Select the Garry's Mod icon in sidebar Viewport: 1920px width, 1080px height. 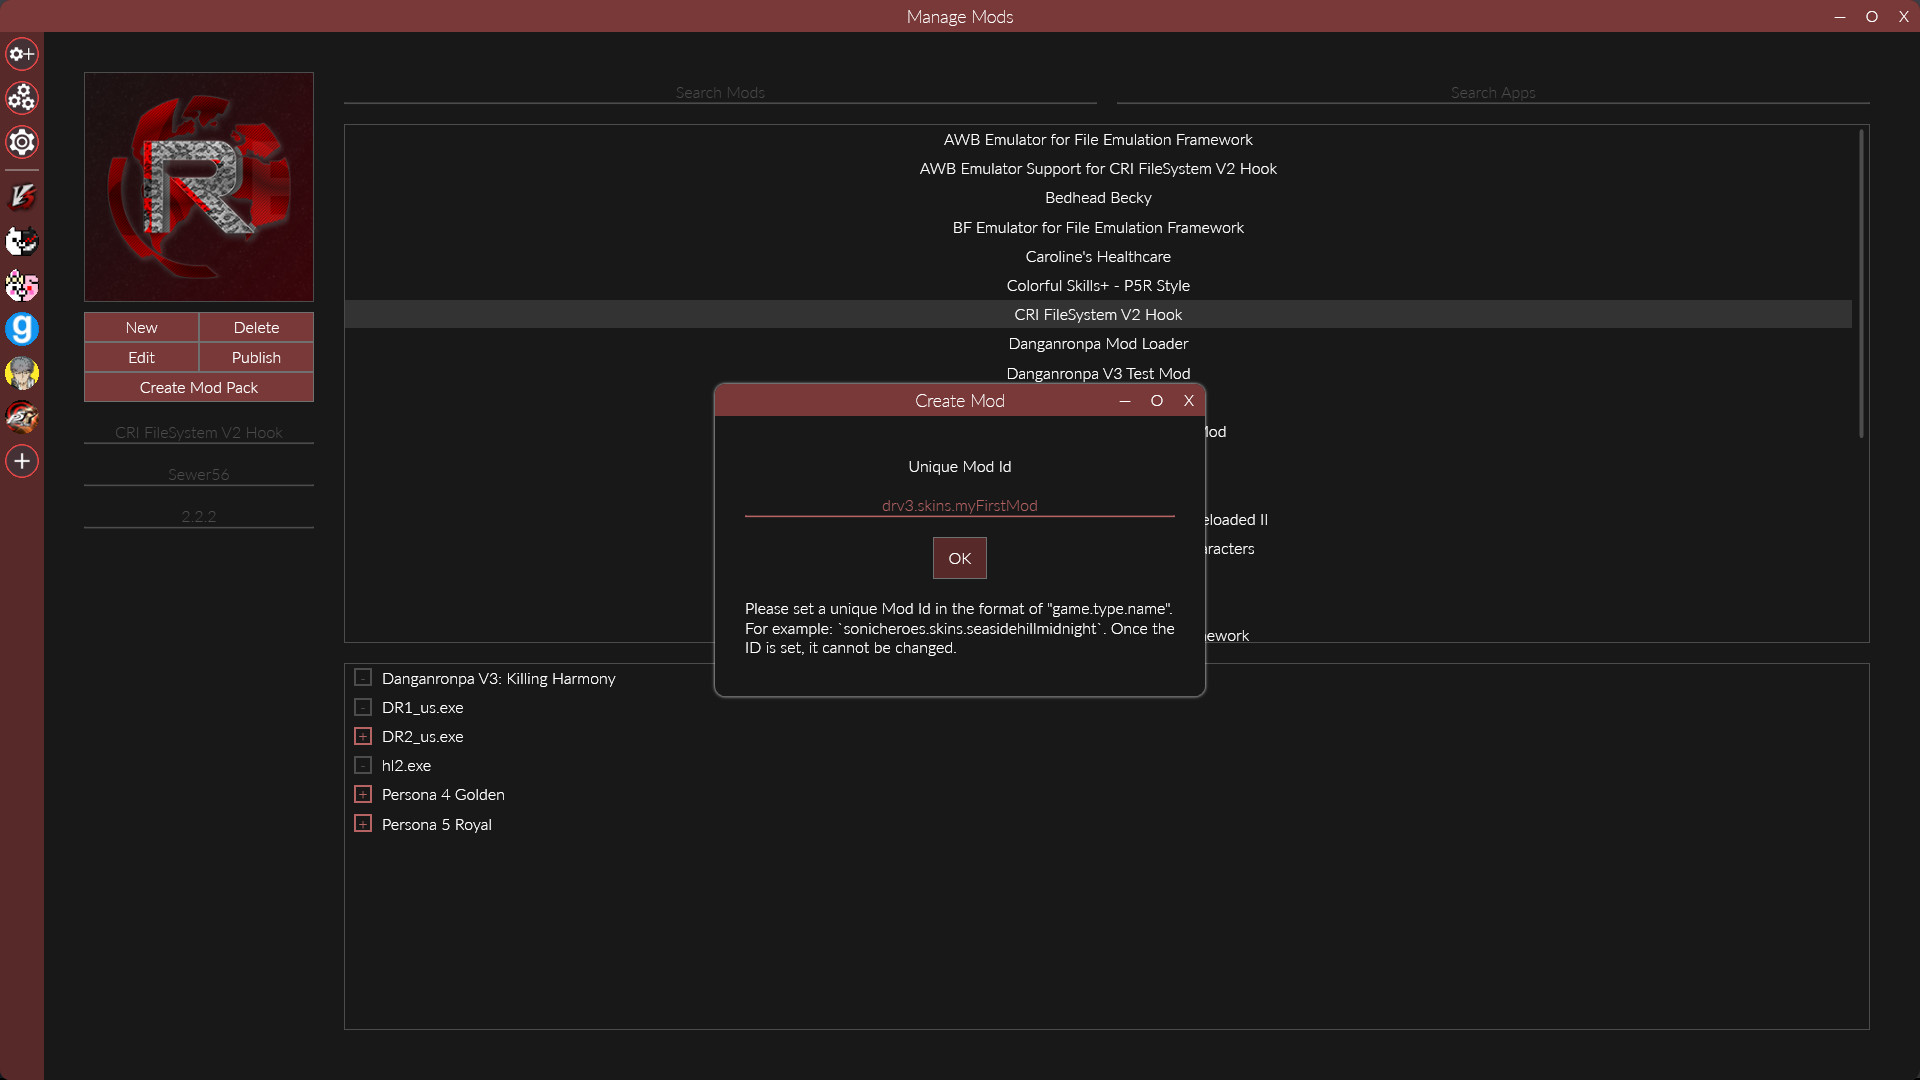tap(21, 329)
